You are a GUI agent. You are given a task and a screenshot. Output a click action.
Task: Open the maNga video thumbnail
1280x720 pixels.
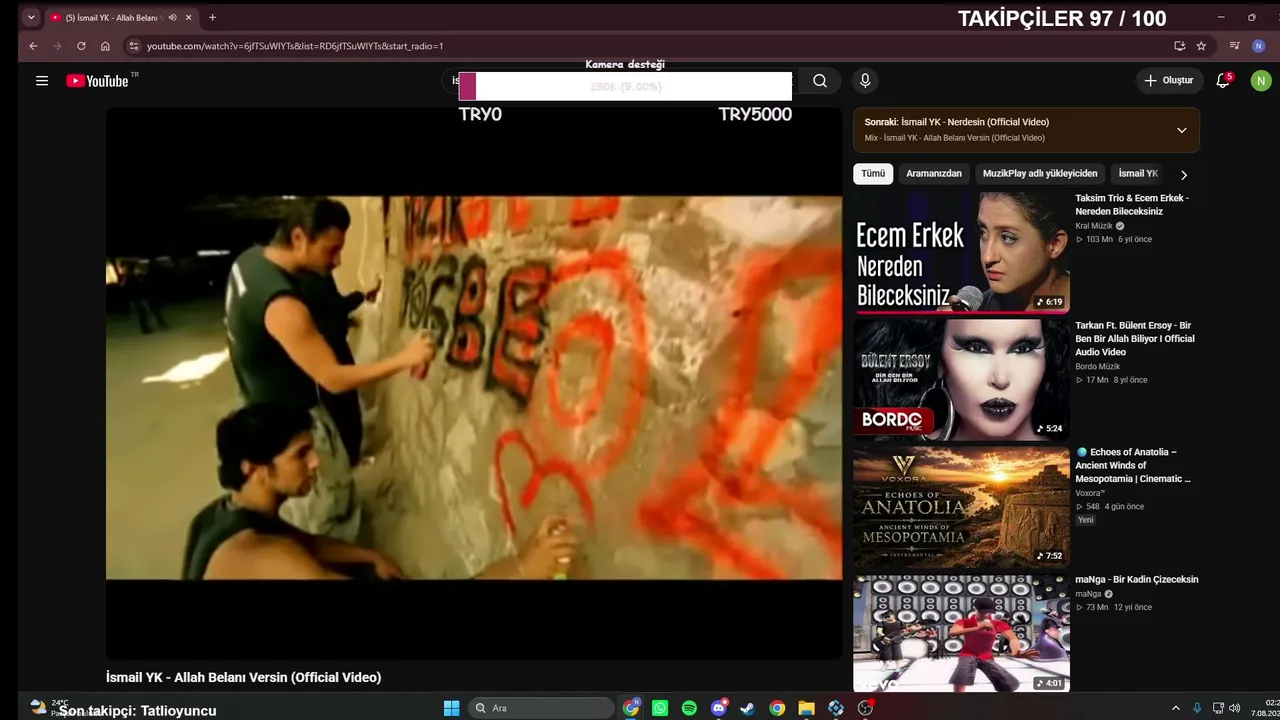tap(961, 633)
